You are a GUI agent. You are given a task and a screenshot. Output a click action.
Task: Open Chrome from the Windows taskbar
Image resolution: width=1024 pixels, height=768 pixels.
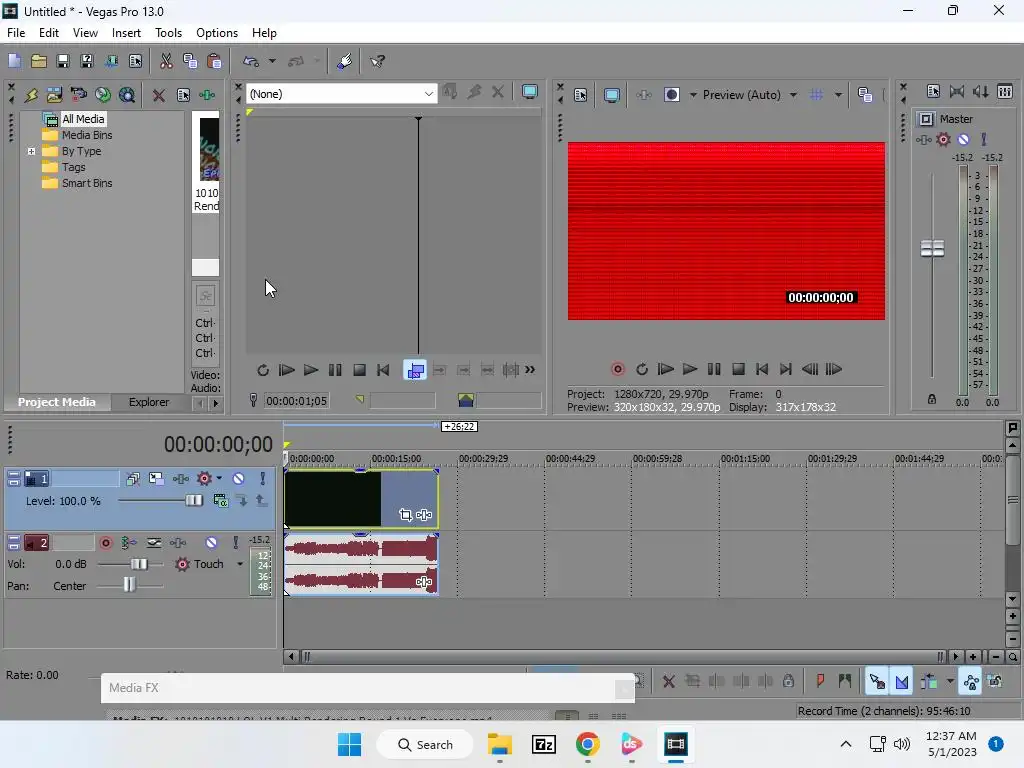(x=587, y=744)
